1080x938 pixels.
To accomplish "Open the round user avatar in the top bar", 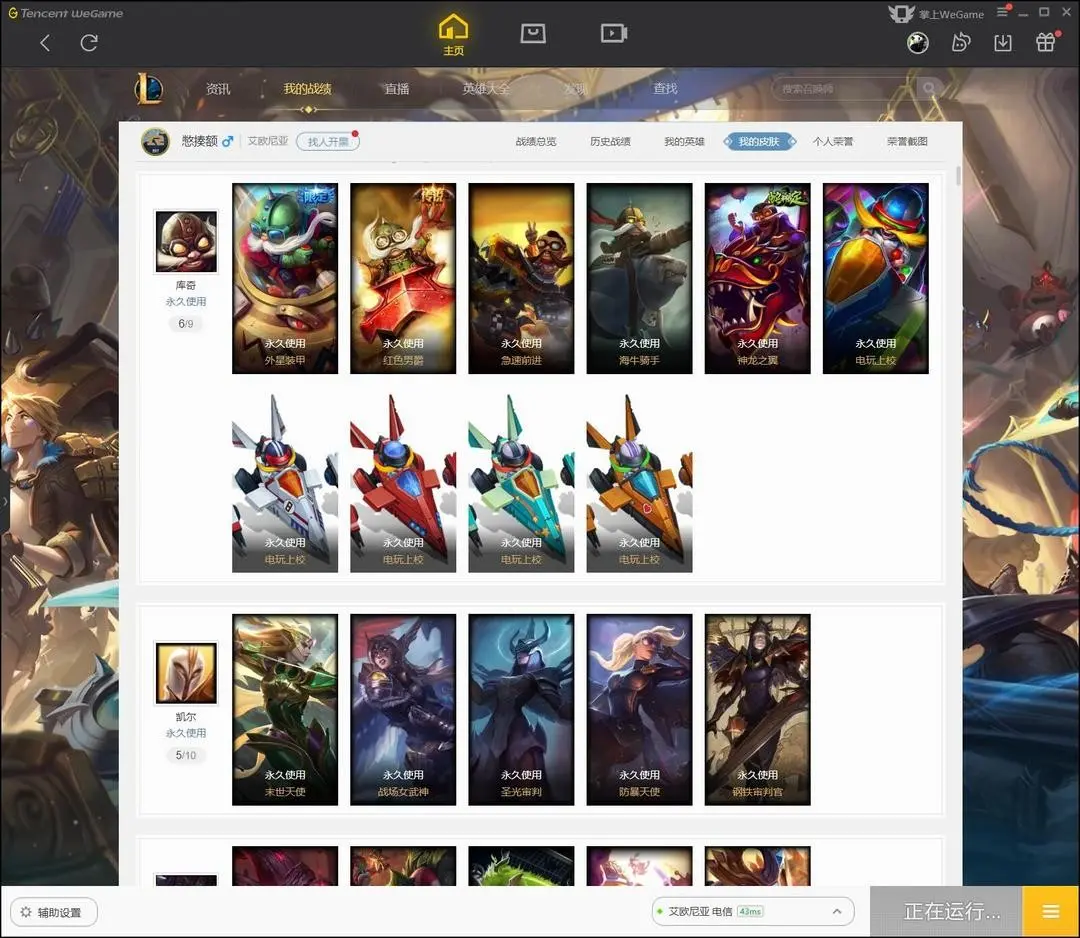I will (917, 43).
